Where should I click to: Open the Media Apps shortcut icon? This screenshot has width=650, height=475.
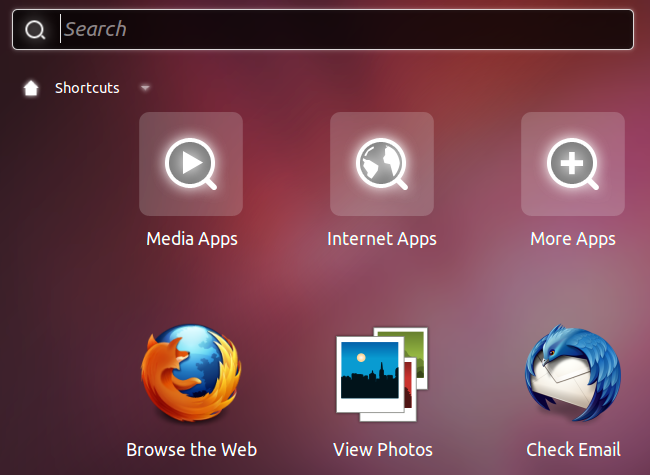[x=191, y=164]
